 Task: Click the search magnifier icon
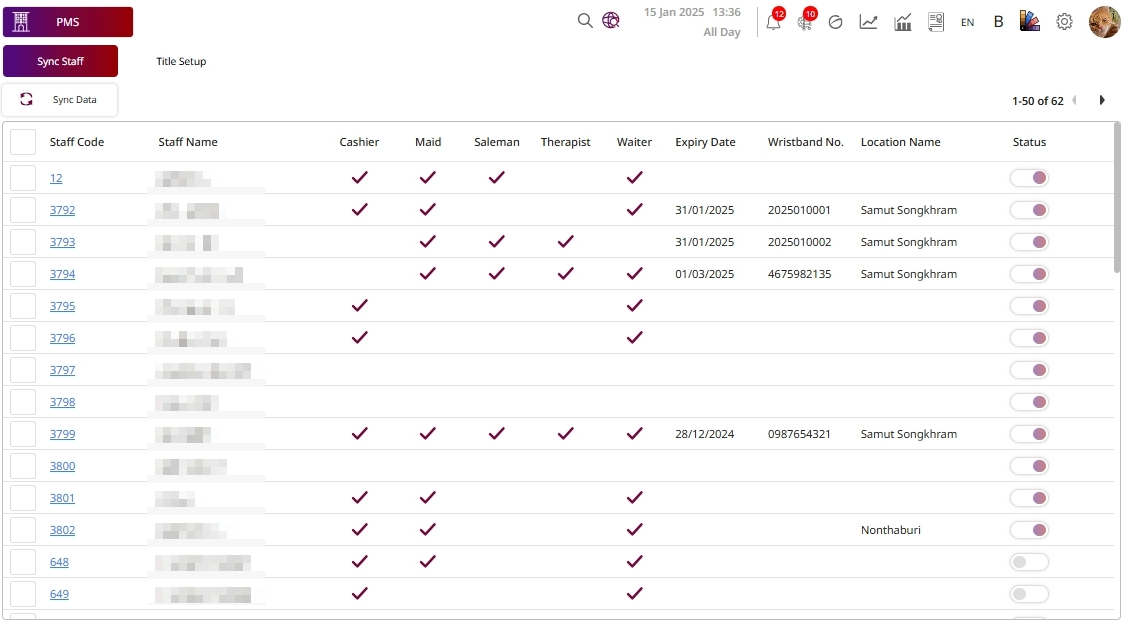point(585,21)
